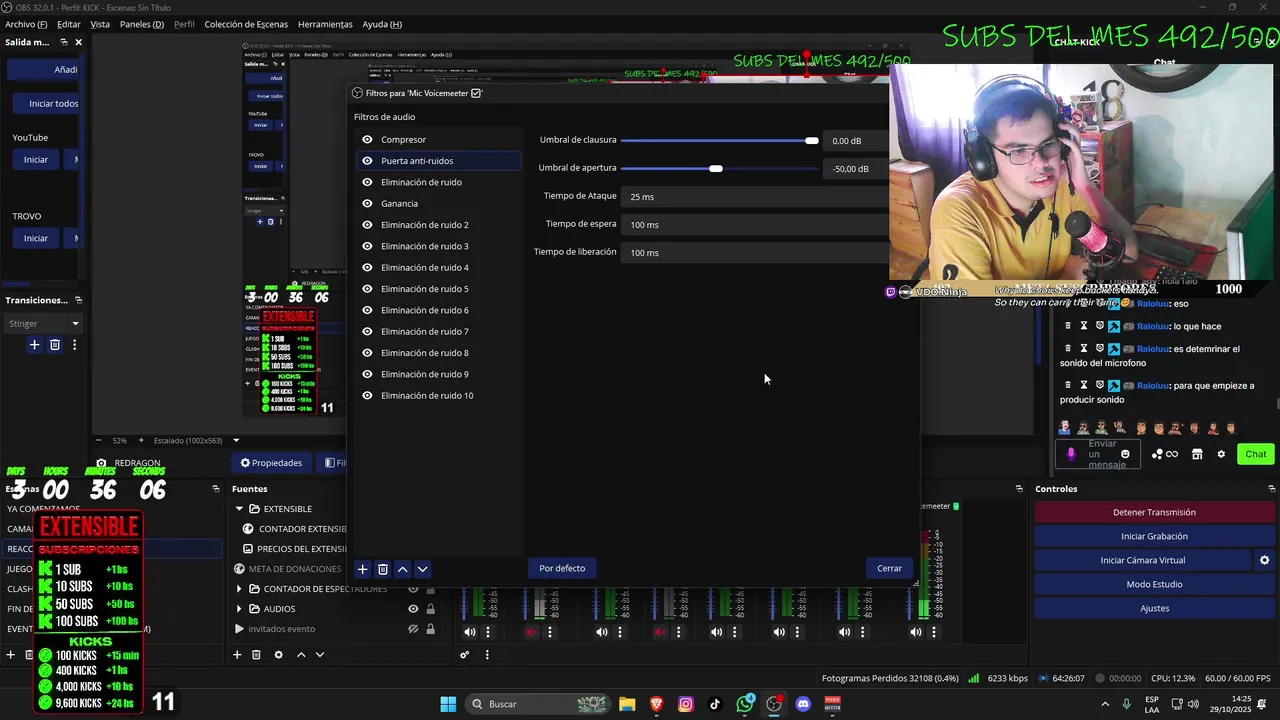
Task: Undock the Controles panel
Action: [x=1272, y=489]
